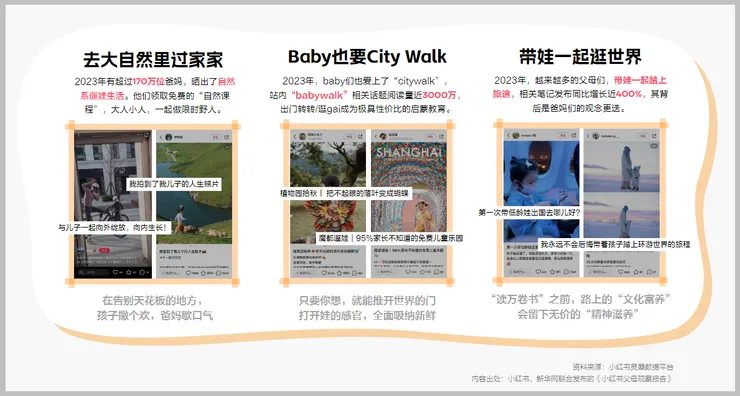Click the source line "资料来源：小红书灵犀数据平台"
This screenshot has width=740, height=396.
click(622, 367)
